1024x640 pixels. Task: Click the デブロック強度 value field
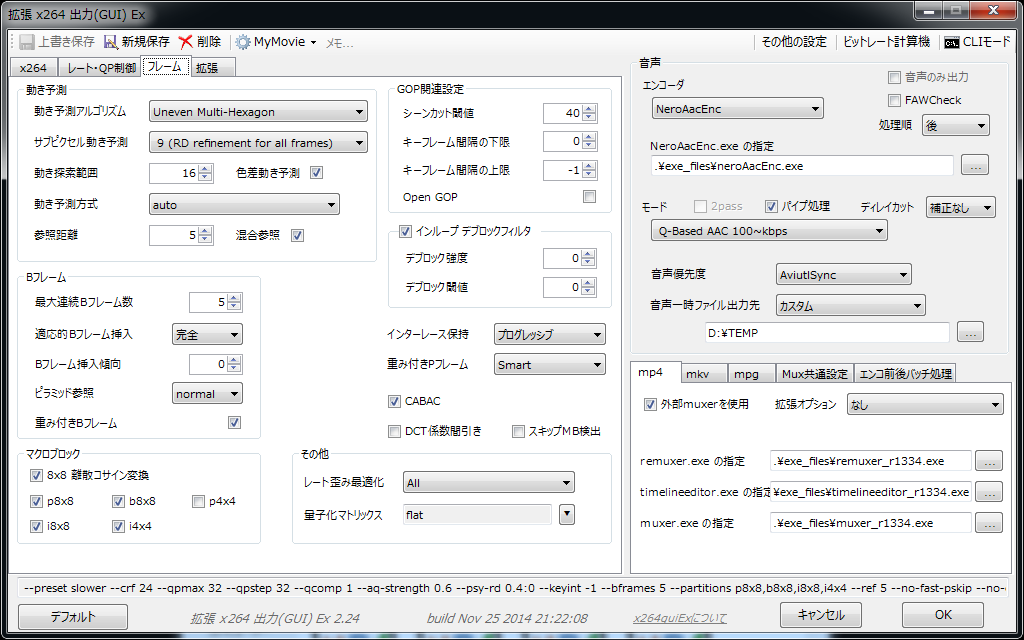point(563,258)
